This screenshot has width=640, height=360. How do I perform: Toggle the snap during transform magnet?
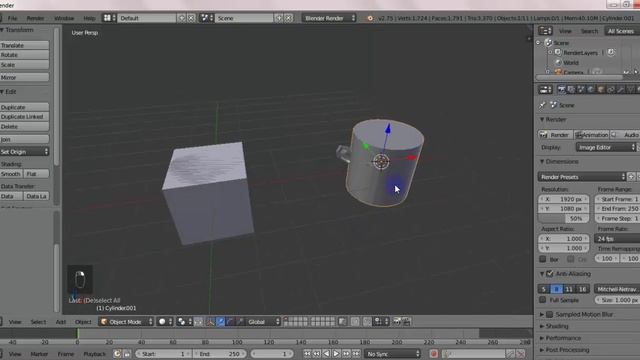368,322
